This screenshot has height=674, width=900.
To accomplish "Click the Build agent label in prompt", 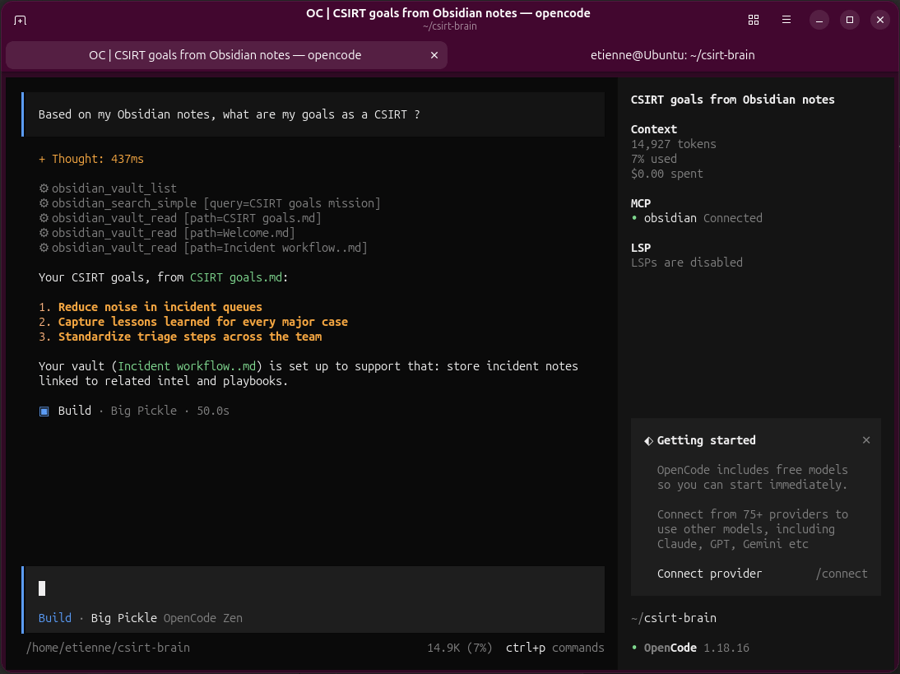I will click(55, 618).
